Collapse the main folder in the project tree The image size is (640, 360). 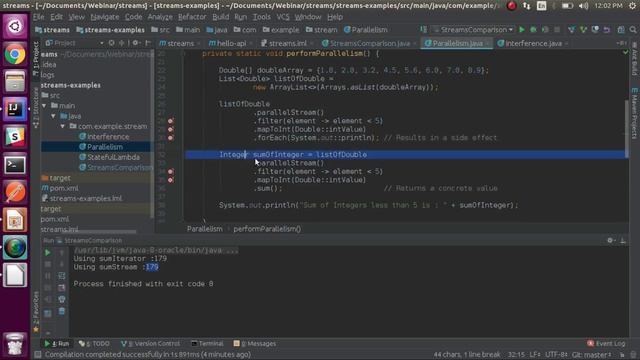(x=44, y=106)
